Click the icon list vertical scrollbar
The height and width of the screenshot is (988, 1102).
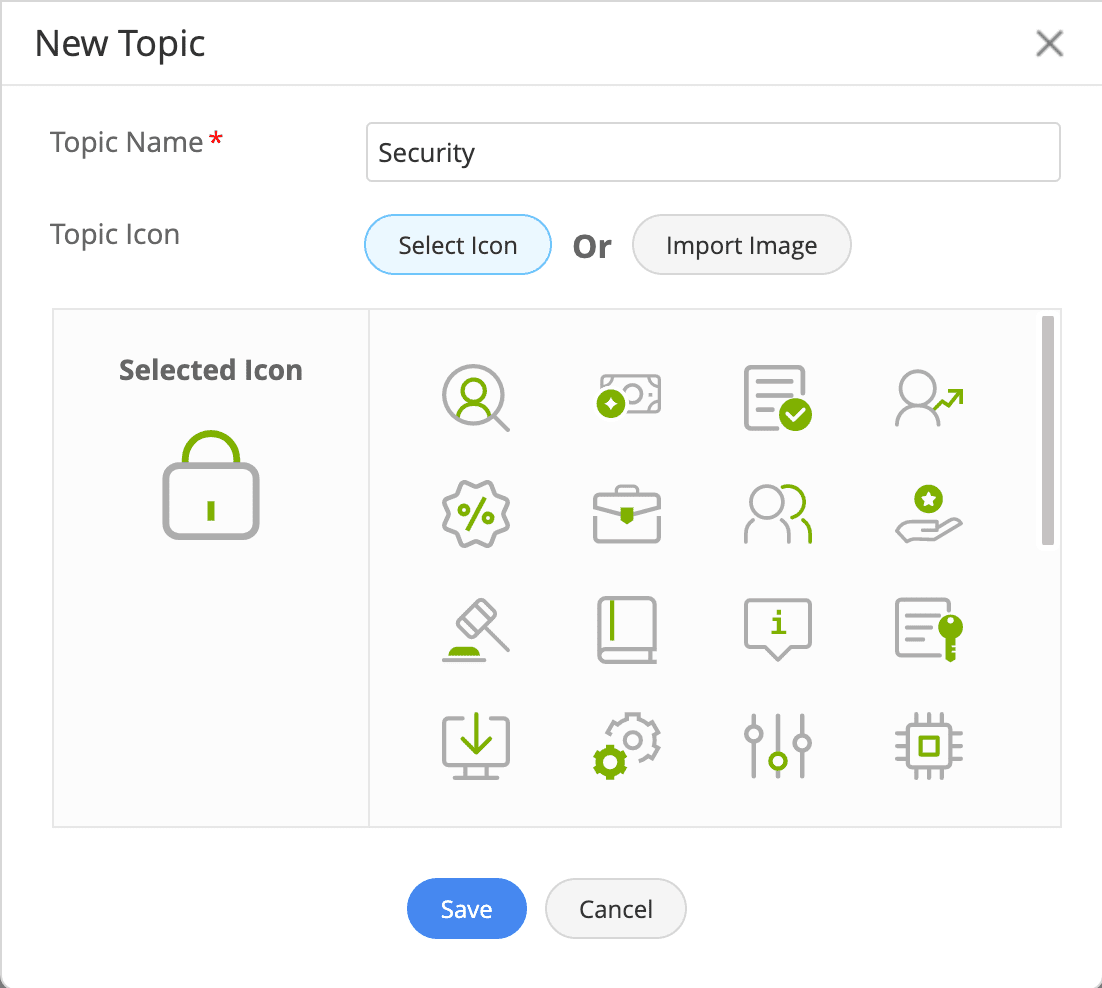tap(1047, 431)
